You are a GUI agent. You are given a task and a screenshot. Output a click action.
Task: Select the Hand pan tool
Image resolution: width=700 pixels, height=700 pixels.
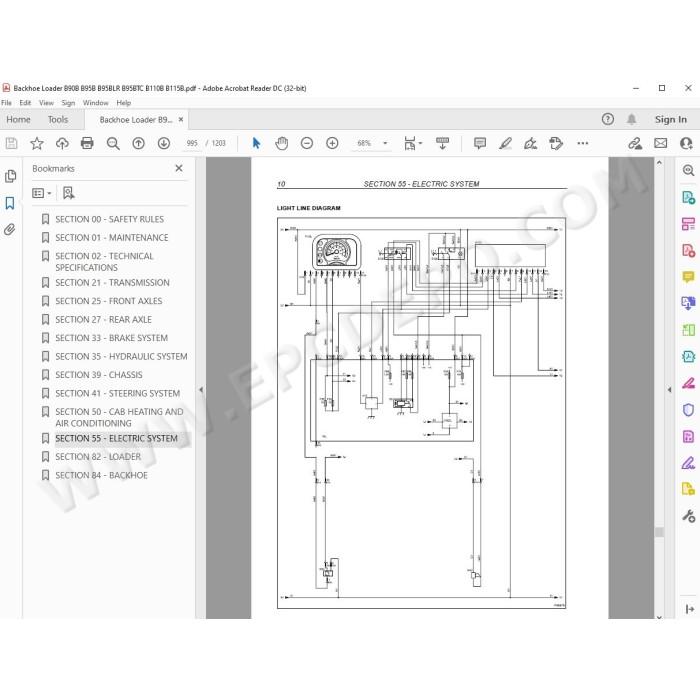click(x=281, y=143)
